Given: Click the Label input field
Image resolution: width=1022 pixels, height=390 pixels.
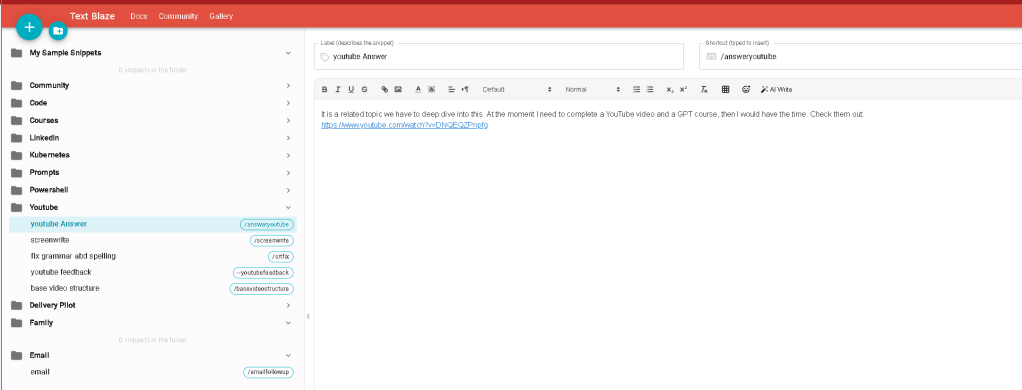Looking at the screenshot, I should pyautogui.click(x=499, y=57).
